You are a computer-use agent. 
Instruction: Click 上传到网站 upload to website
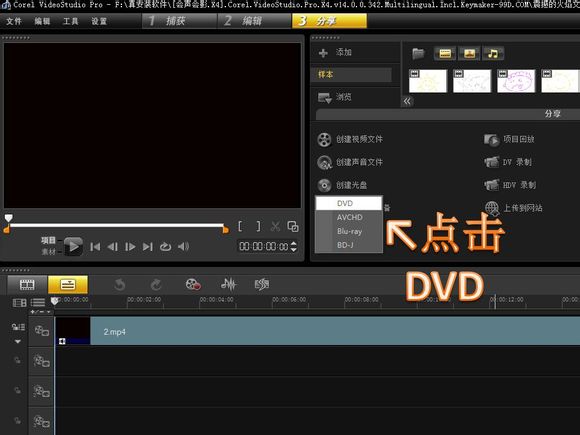click(513, 208)
